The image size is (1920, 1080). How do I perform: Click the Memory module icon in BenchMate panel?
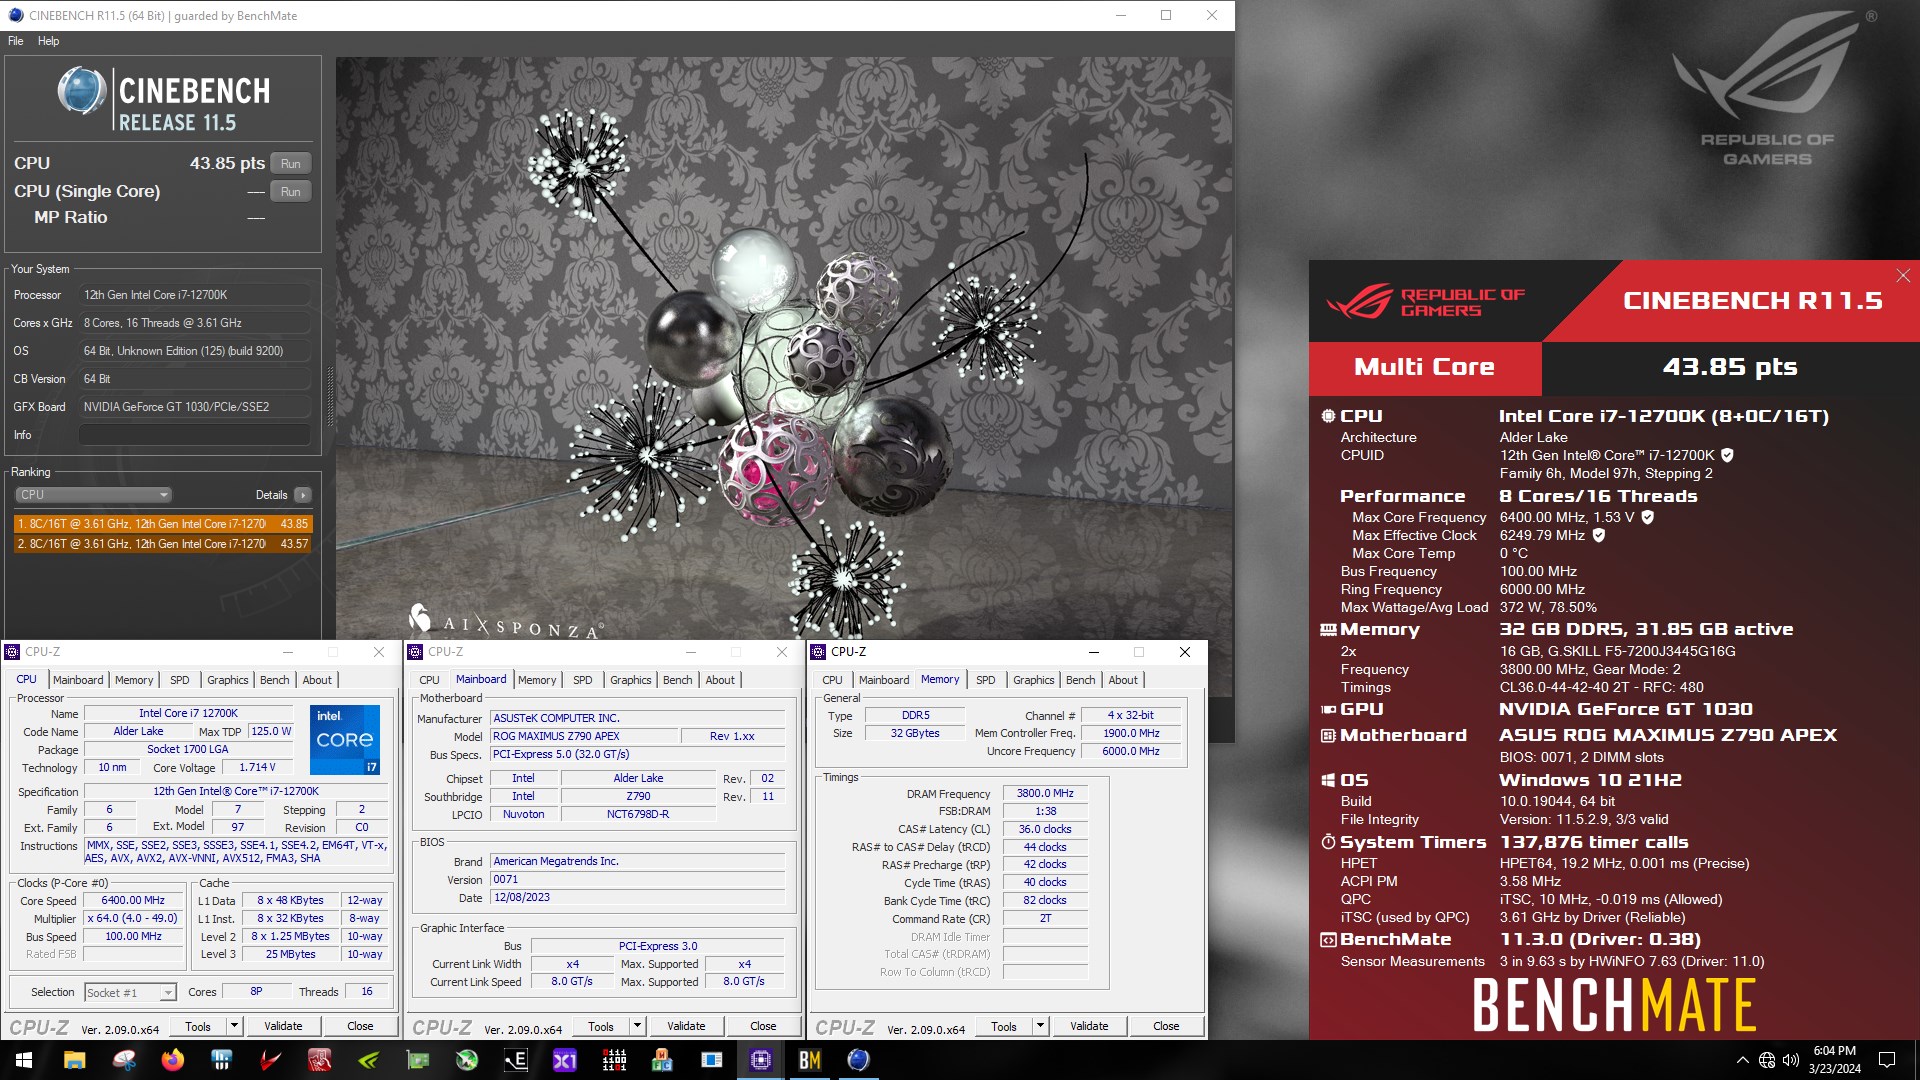coord(1328,630)
